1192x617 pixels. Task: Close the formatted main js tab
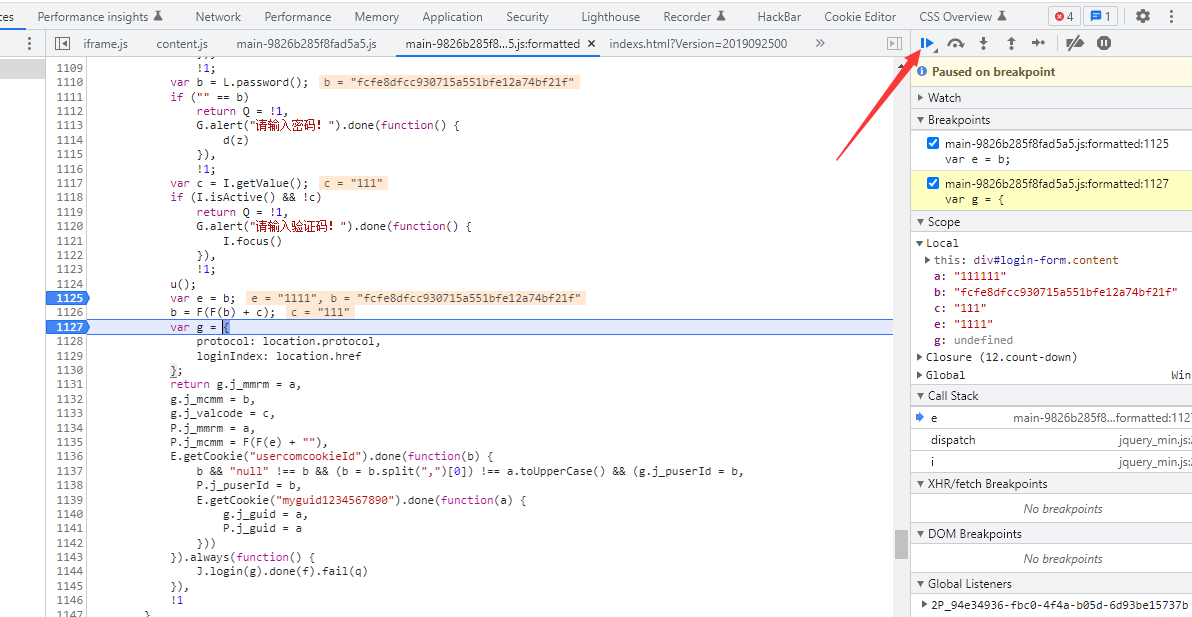[592, 44]
